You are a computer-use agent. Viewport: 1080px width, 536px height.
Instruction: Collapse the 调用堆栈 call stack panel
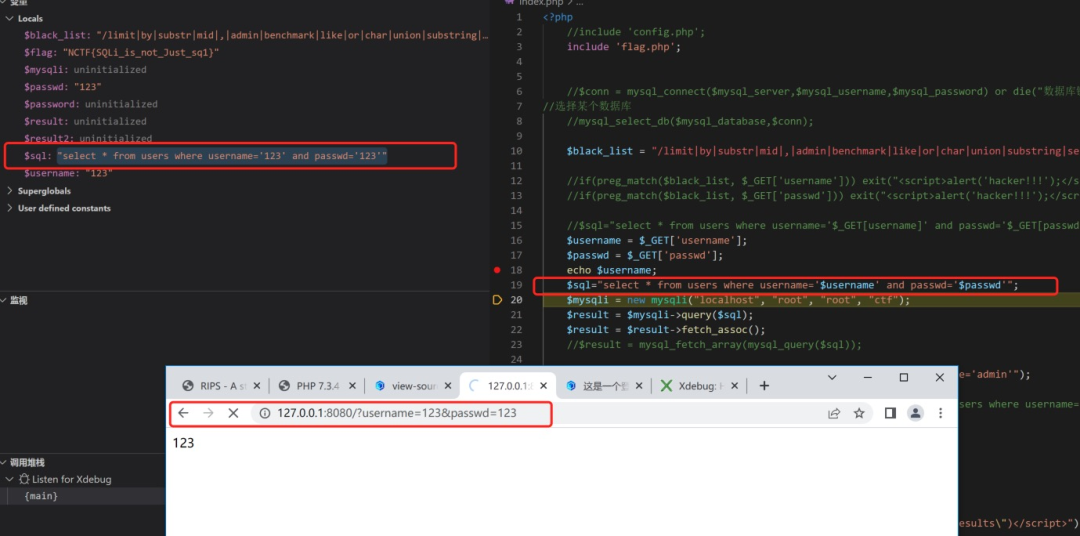(3, 463)
